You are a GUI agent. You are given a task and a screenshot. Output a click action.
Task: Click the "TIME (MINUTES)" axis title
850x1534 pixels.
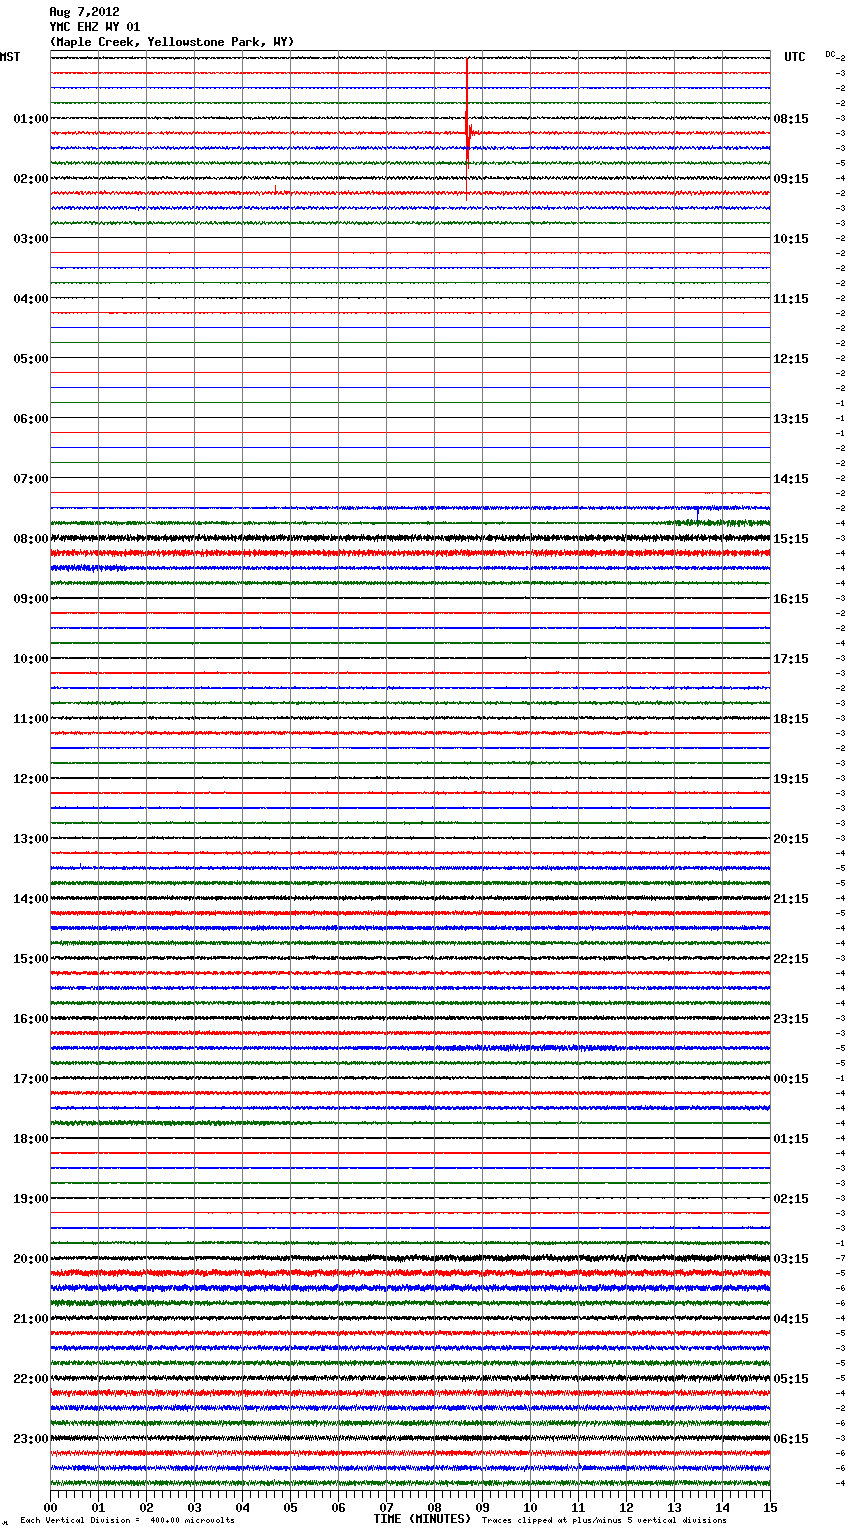422,1519
